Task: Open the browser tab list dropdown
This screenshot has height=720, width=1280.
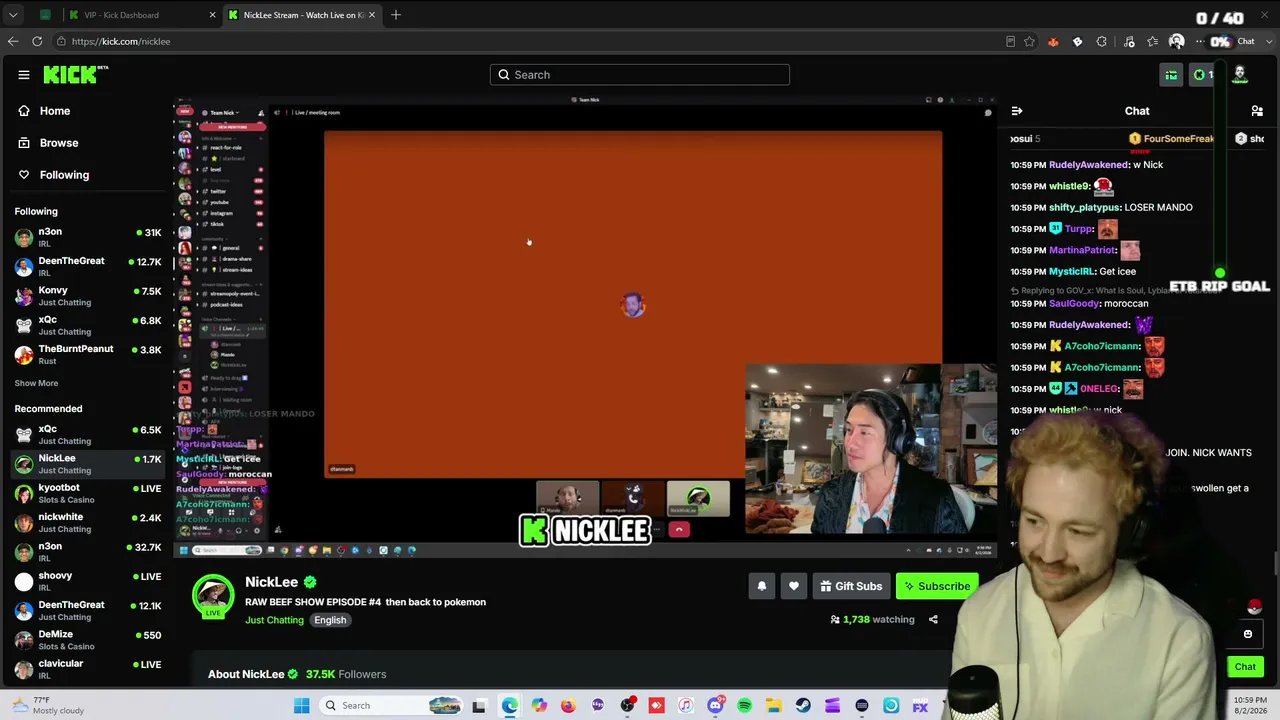Action: tap(13, 15)
